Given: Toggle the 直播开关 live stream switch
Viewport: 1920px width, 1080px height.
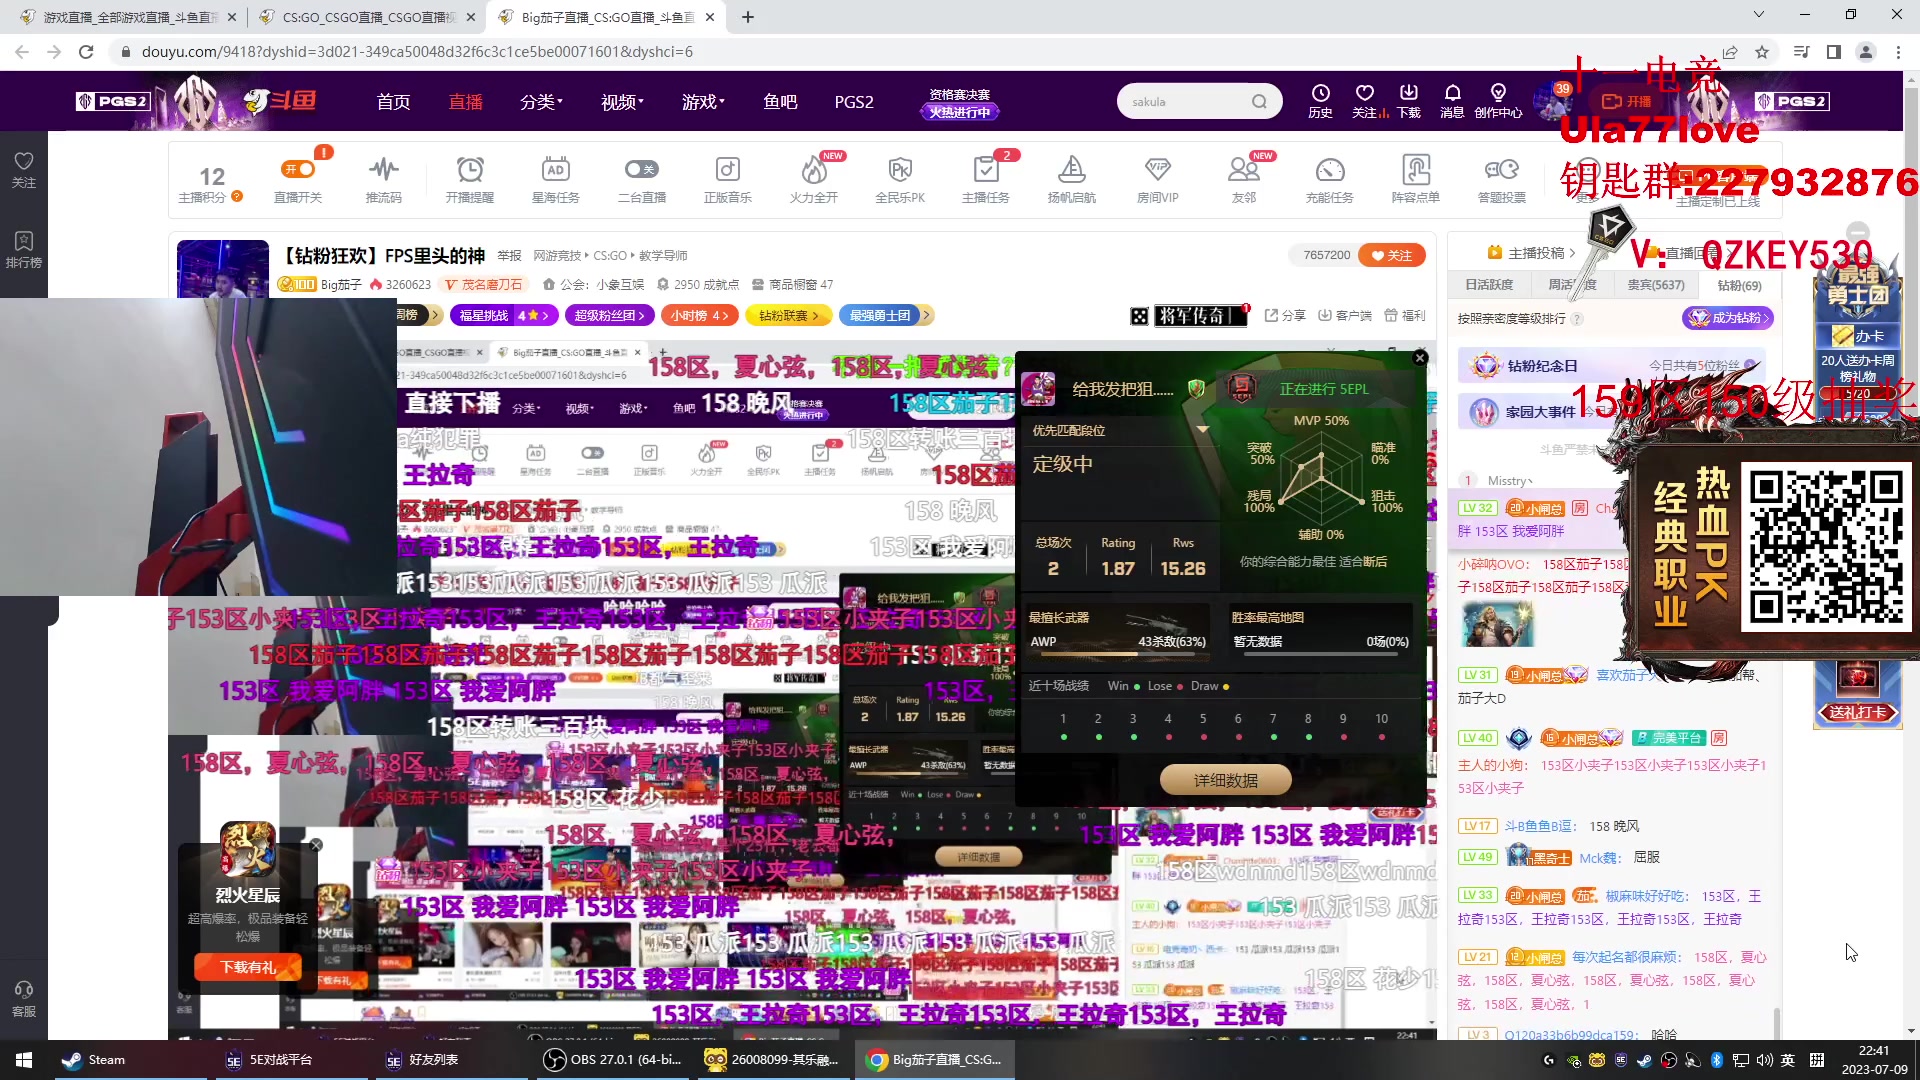Looking at the screenshot, I should pyautogui.click(x=298, y=170).
